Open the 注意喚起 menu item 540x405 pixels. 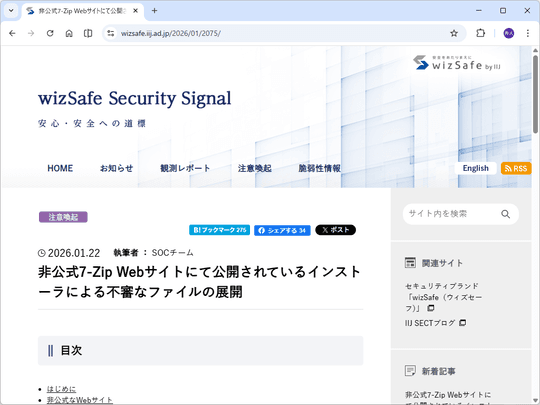click(255, 168)
